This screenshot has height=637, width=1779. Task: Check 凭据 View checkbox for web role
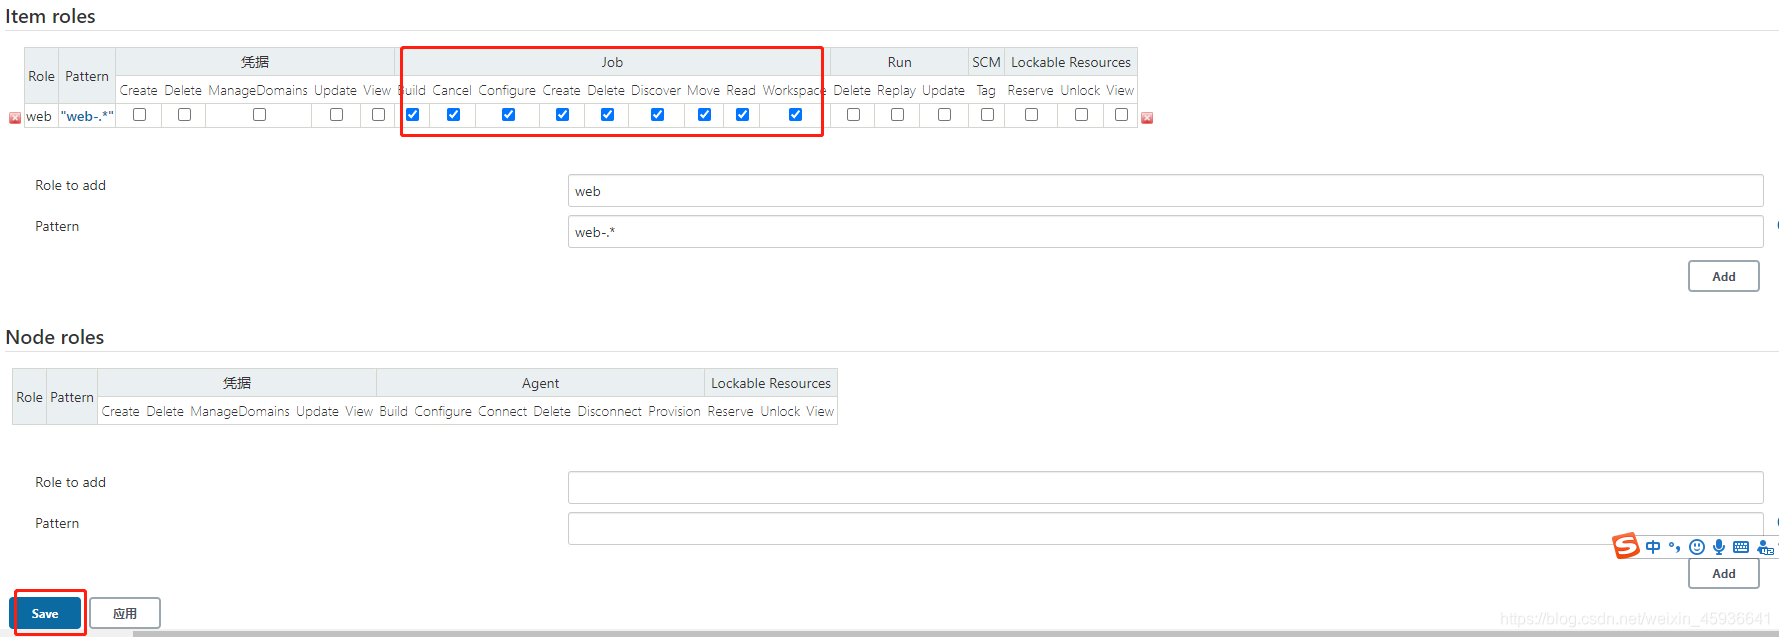379,115
